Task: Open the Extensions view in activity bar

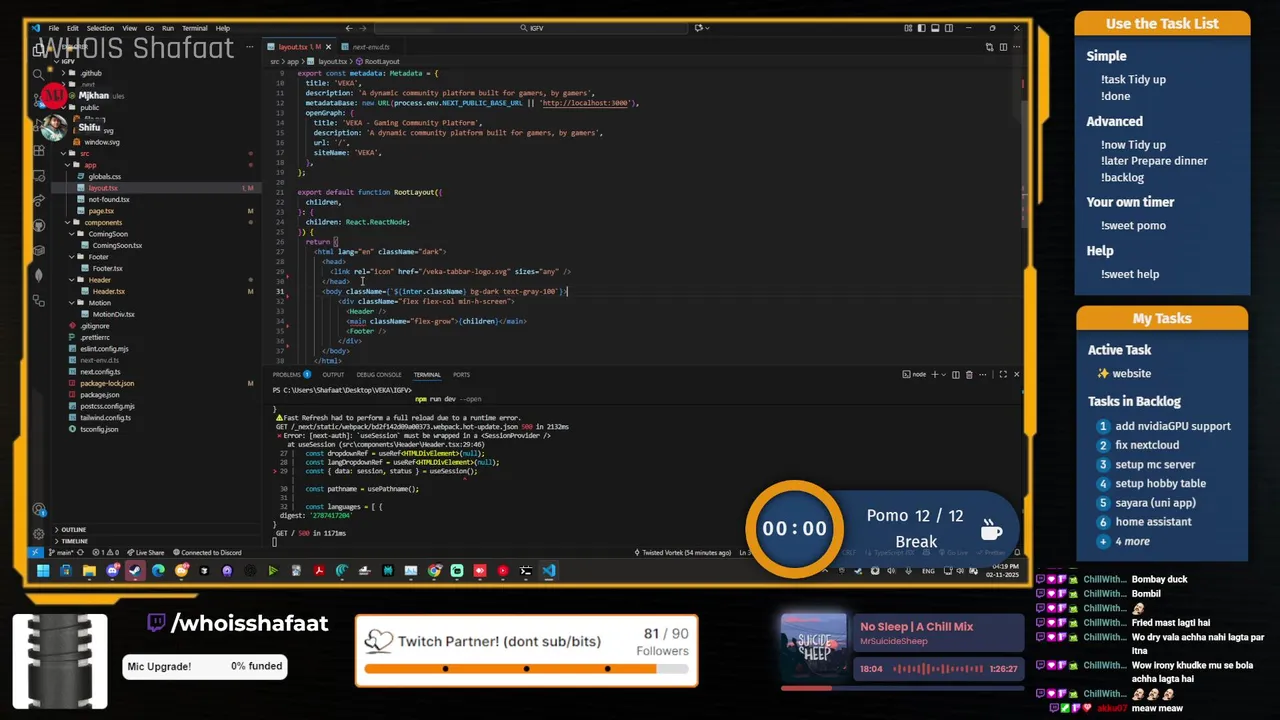Action: 38,150
